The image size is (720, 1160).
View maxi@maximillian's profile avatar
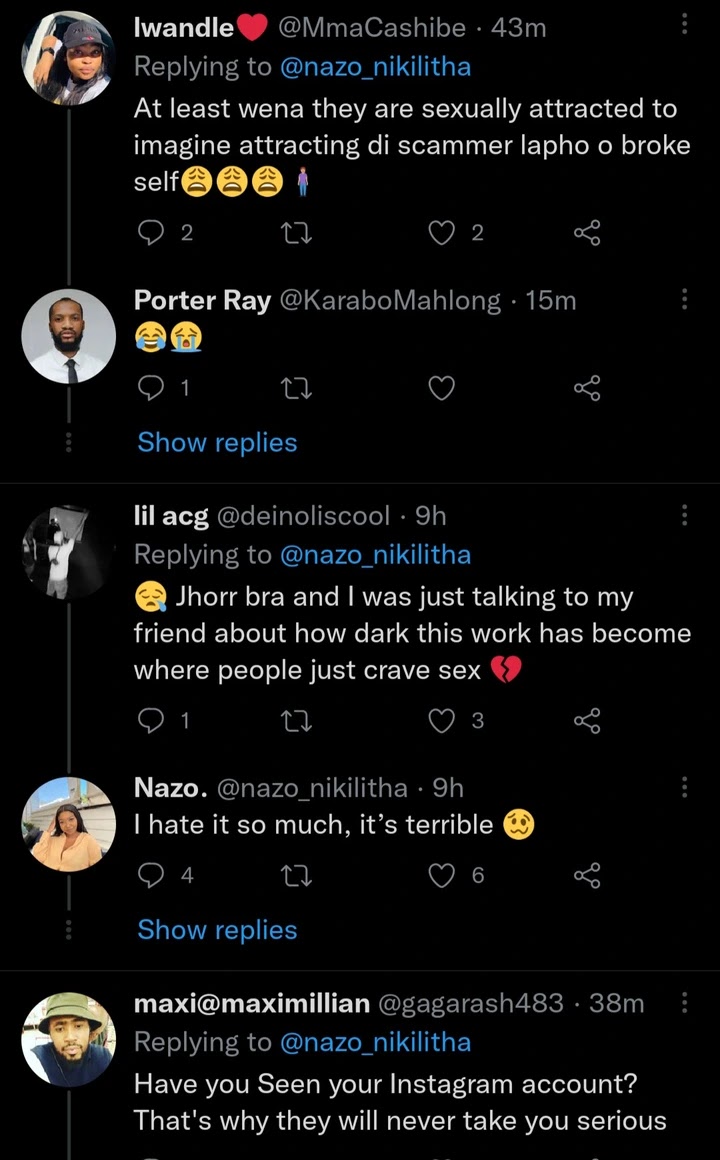click(x=68, y=1039)
